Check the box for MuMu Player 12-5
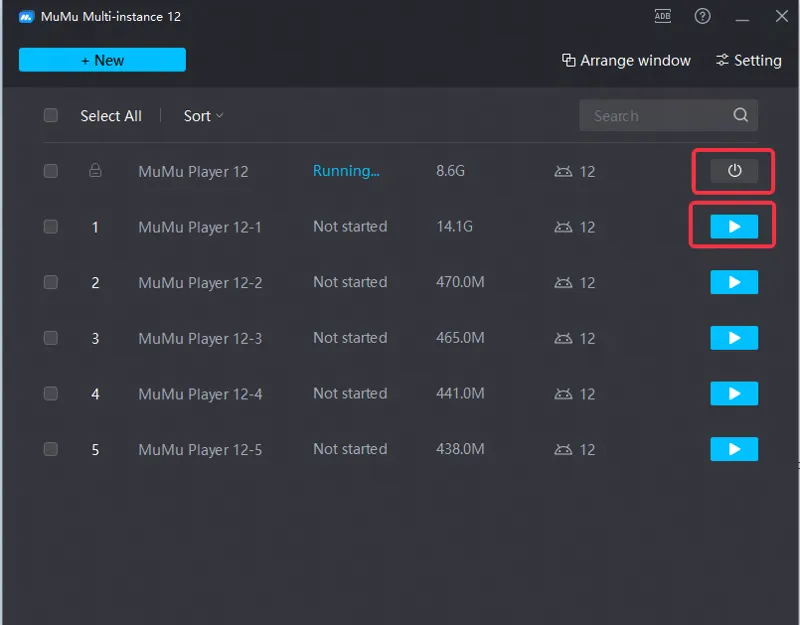The image size is (800, 625). click(x=51, y=449)
